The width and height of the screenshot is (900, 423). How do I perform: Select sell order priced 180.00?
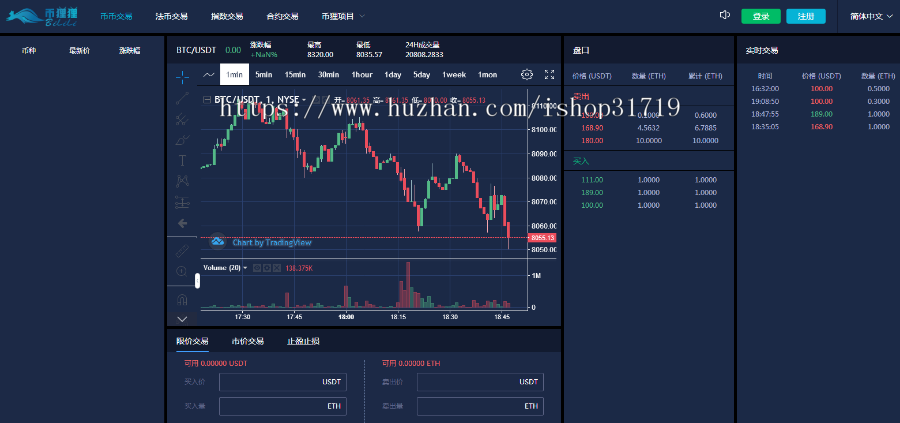[x=649, y=141]
